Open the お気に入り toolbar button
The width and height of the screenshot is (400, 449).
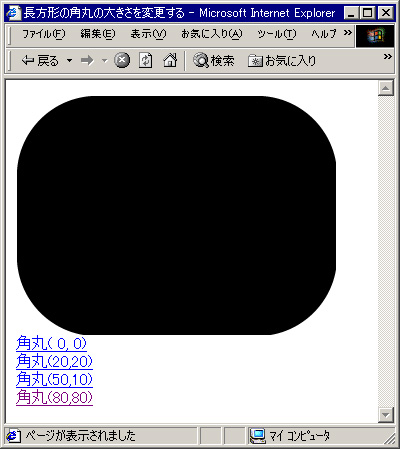pyautogui.click(x=282, y=61)
